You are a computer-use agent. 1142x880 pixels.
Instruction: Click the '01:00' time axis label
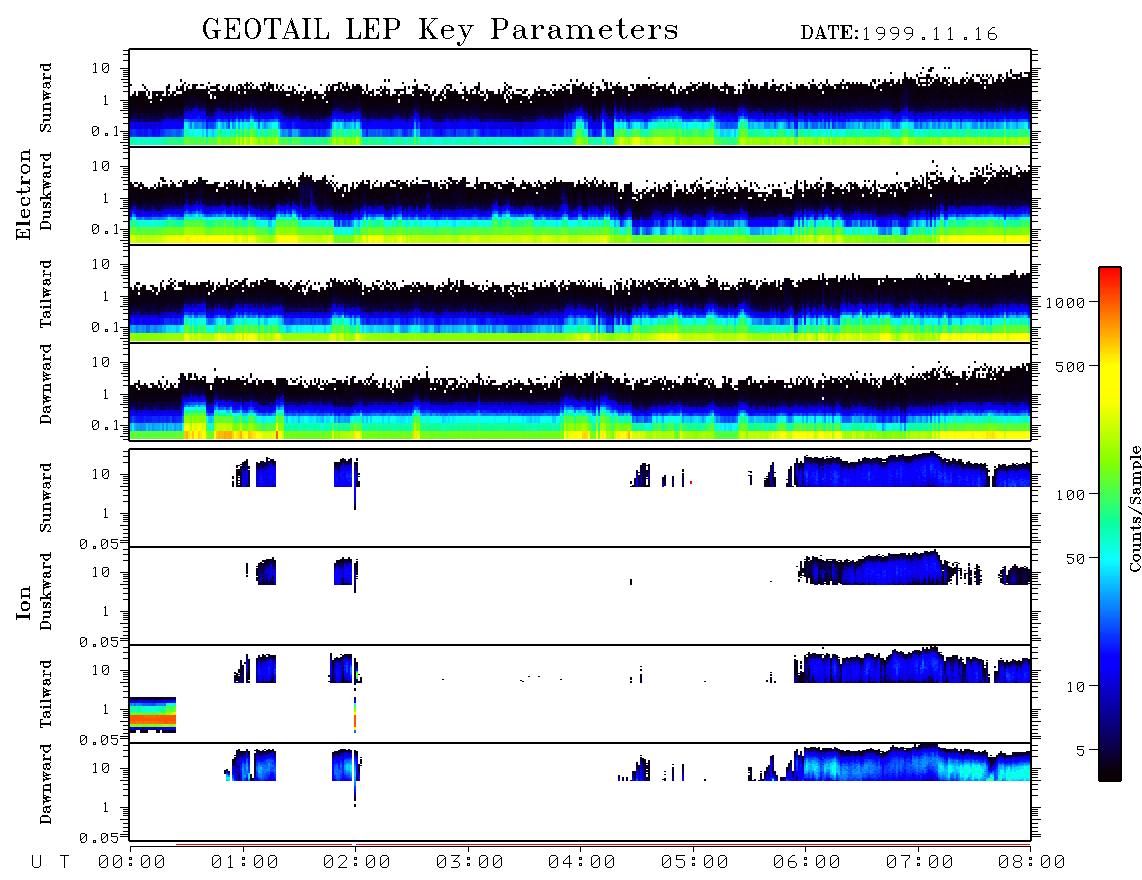244,863
